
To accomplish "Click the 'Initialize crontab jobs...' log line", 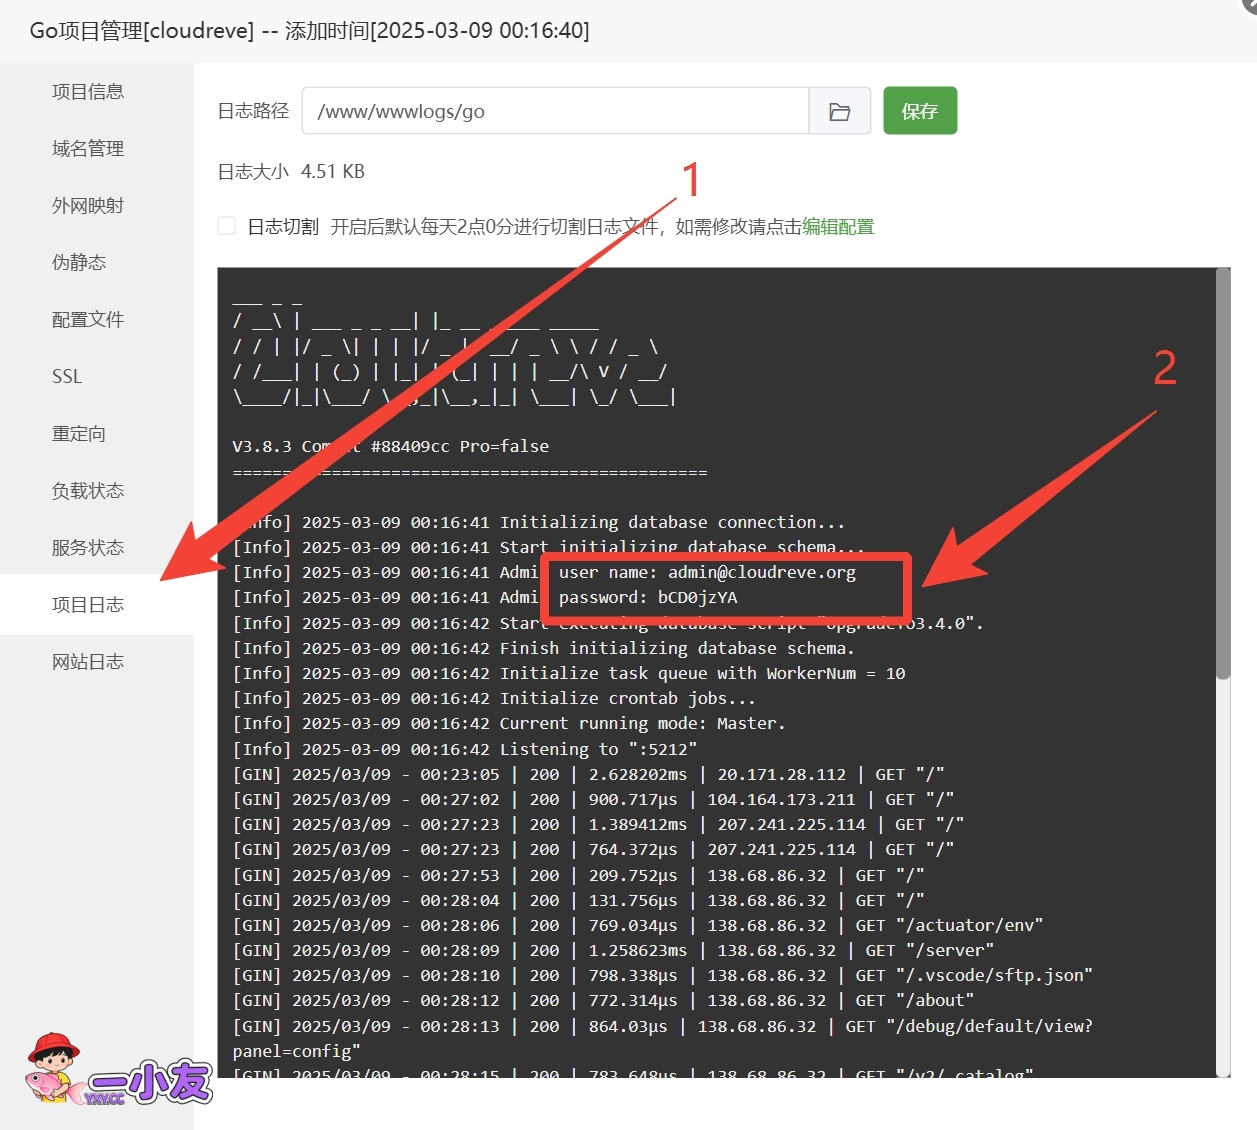I will coord(494,698).
